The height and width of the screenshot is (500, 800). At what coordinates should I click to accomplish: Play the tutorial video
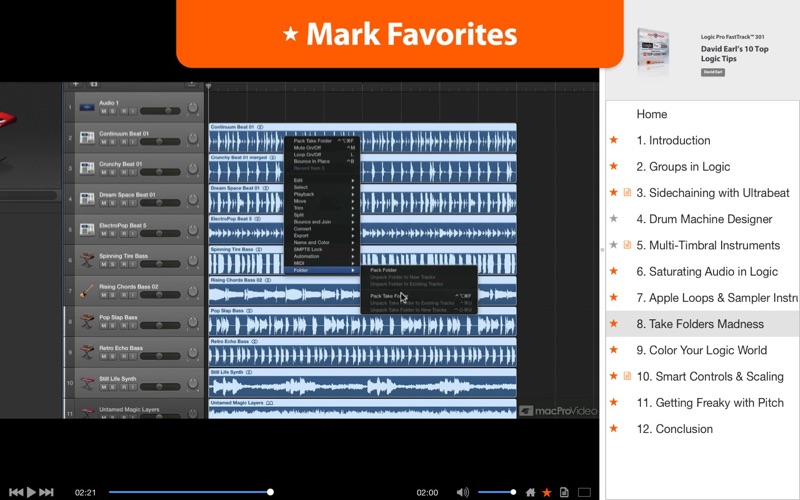[31, 492]
